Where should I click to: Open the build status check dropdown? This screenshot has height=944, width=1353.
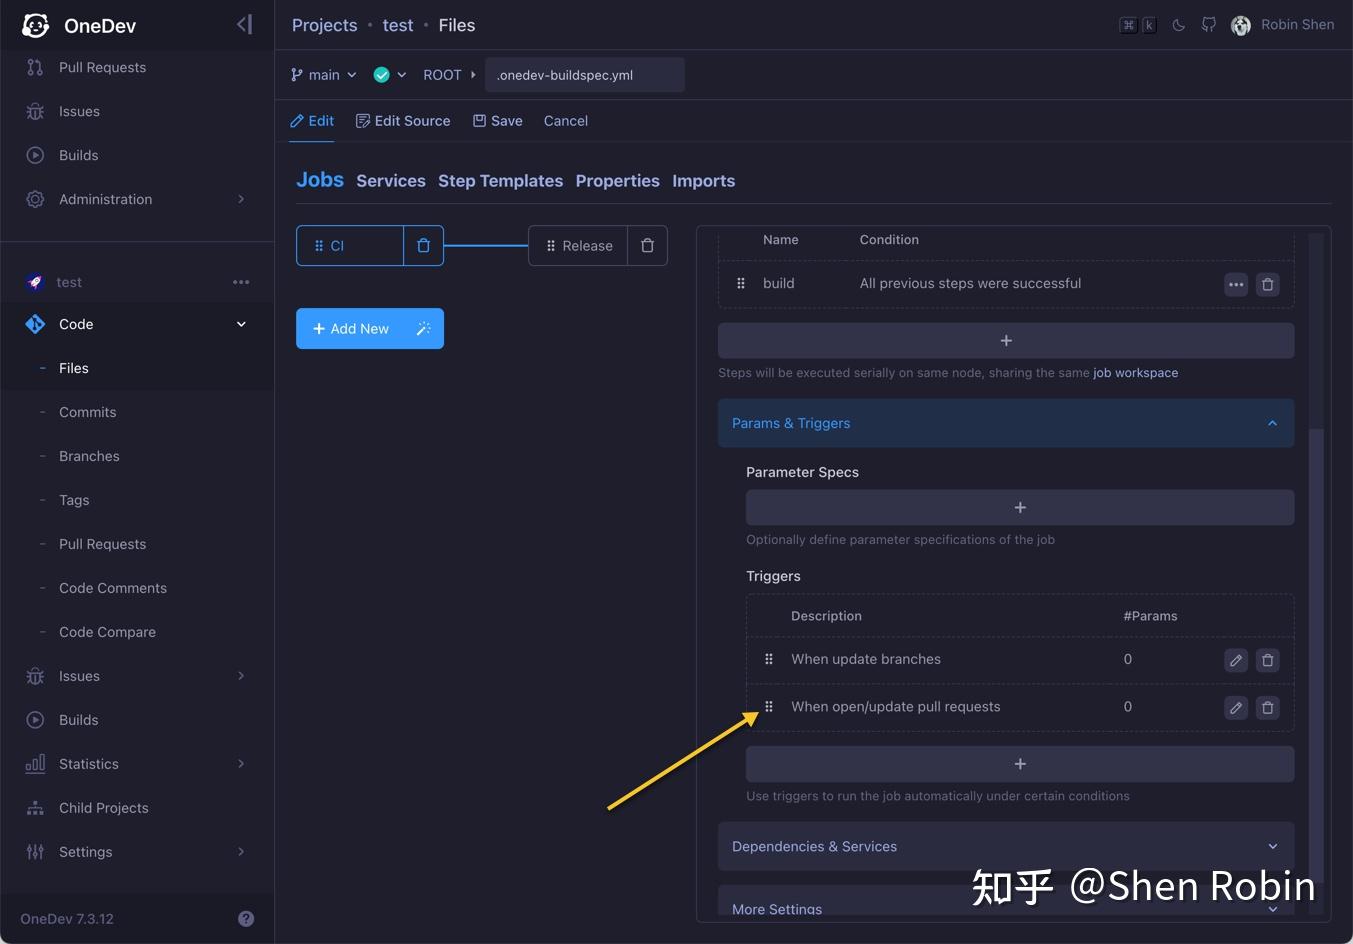click(390, 75)
